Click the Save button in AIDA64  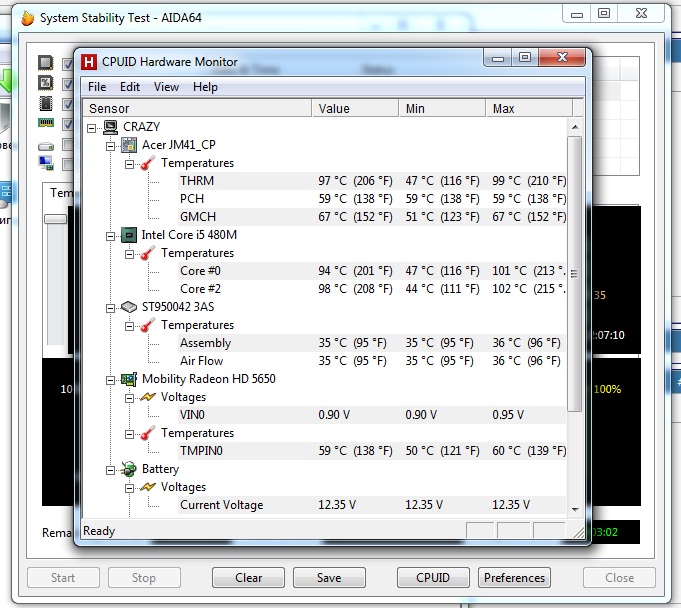click(329, 578)
